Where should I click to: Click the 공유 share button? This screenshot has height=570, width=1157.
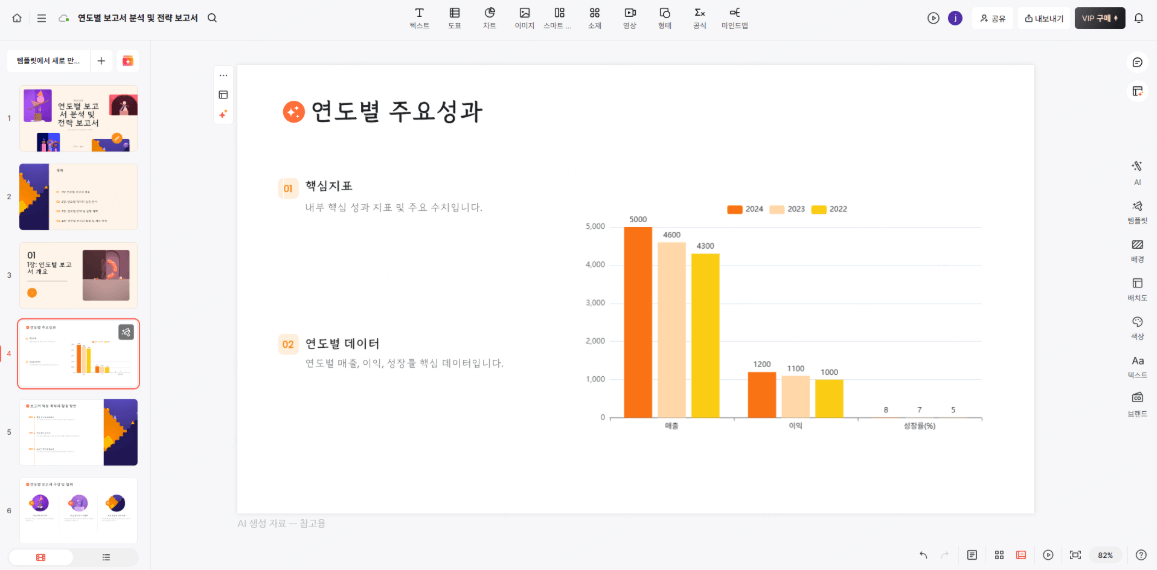click(x=992, y=18)
